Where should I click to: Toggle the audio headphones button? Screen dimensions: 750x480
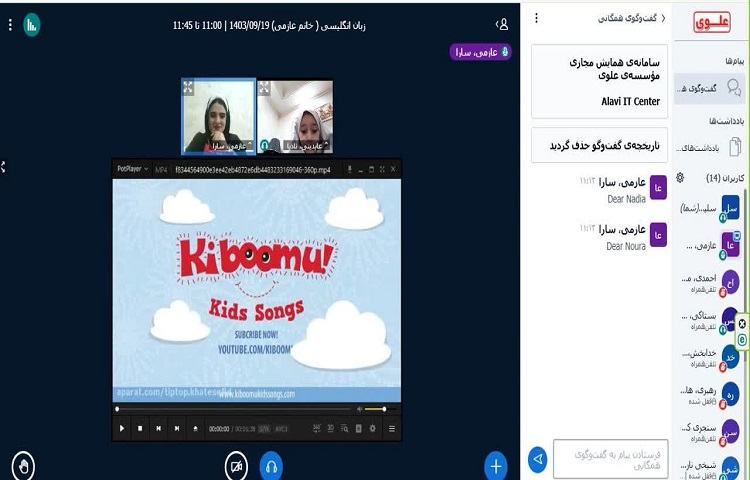click(271, 466)
